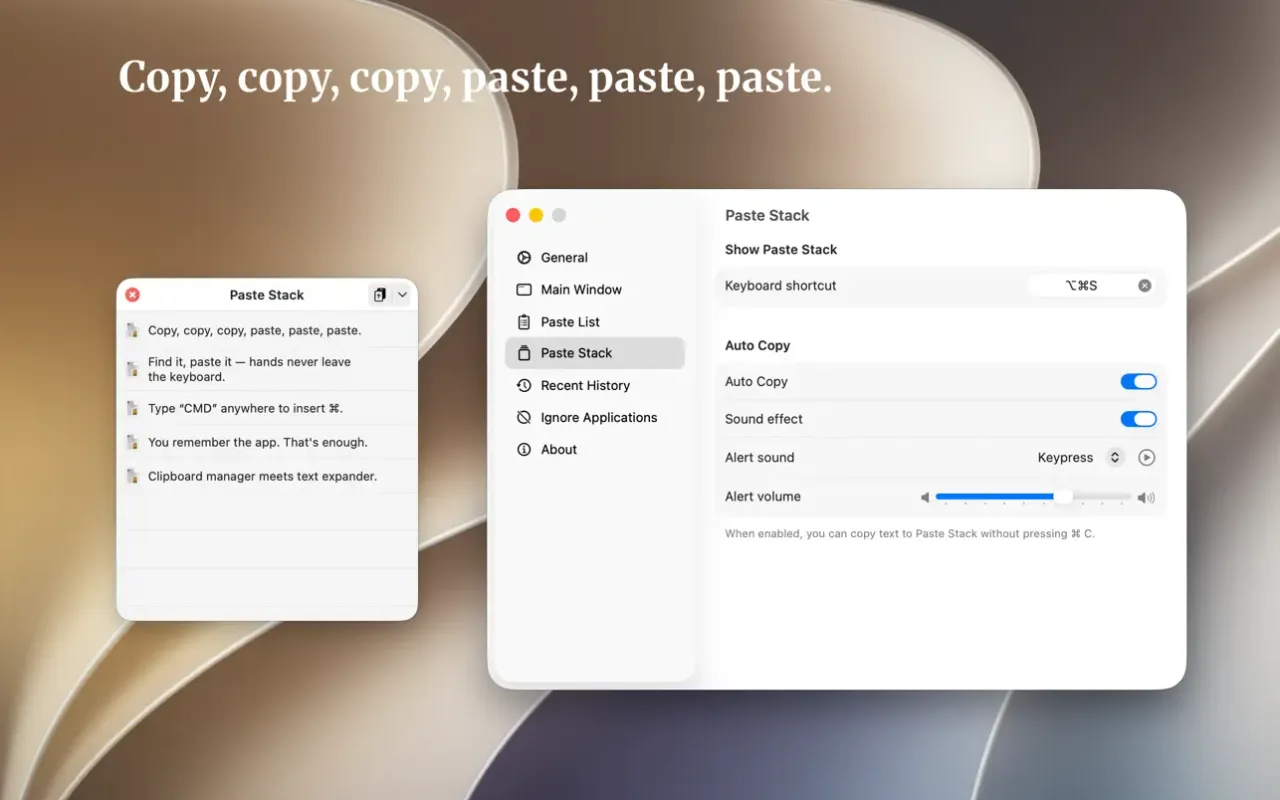
Task: Select the Paste Stack sidebar item
Action: [595, 353]
